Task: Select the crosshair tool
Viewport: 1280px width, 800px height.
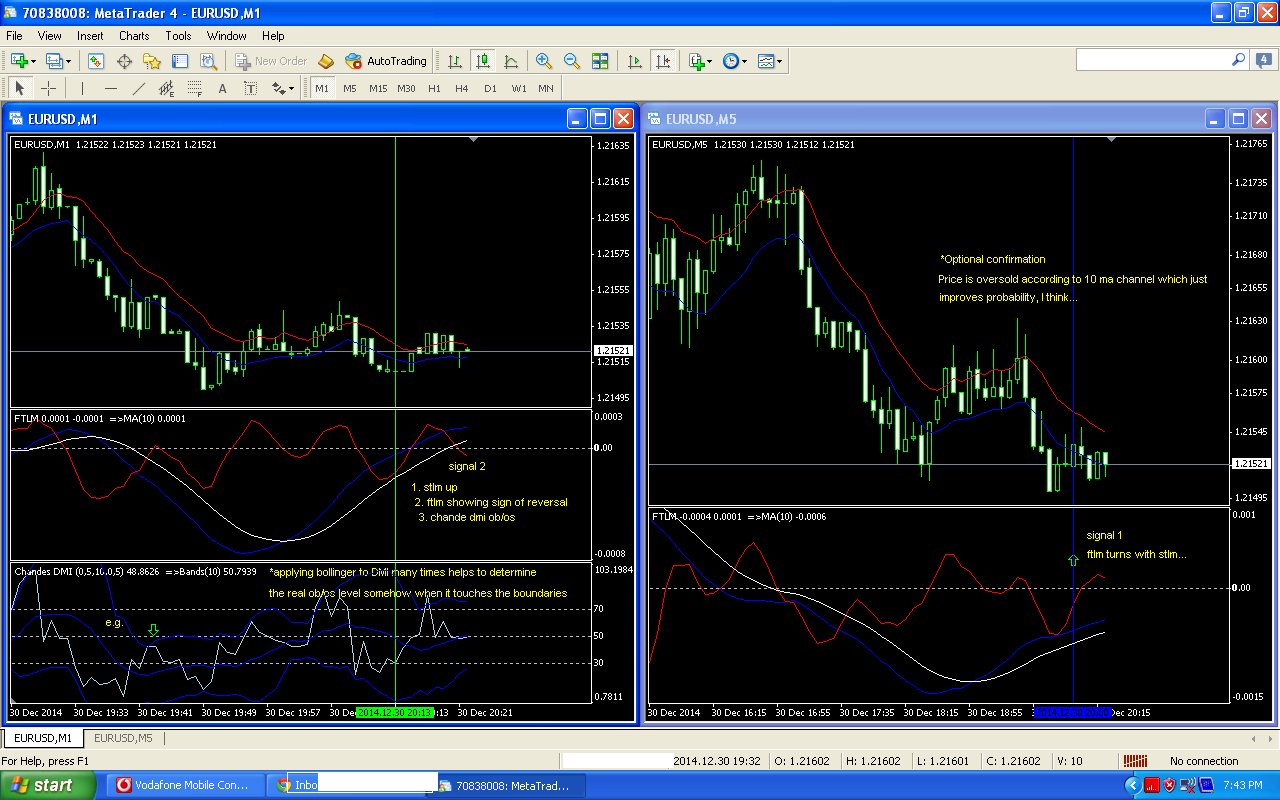Action: 47,88
